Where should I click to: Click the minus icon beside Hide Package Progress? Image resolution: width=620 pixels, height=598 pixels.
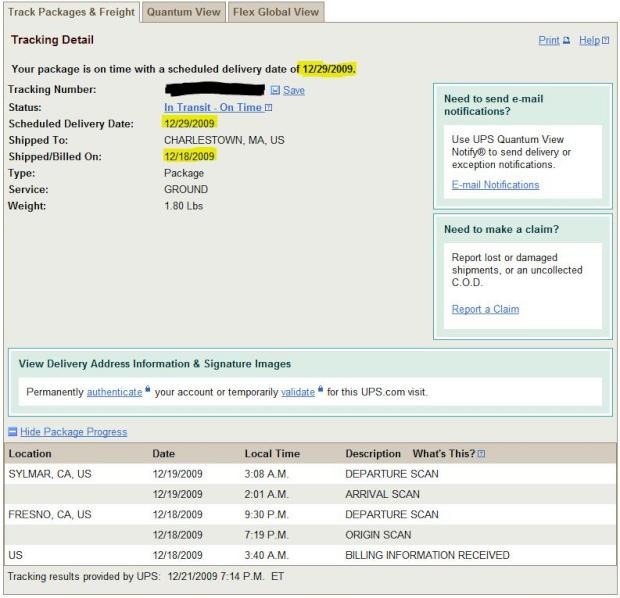(x=12, y=432)
